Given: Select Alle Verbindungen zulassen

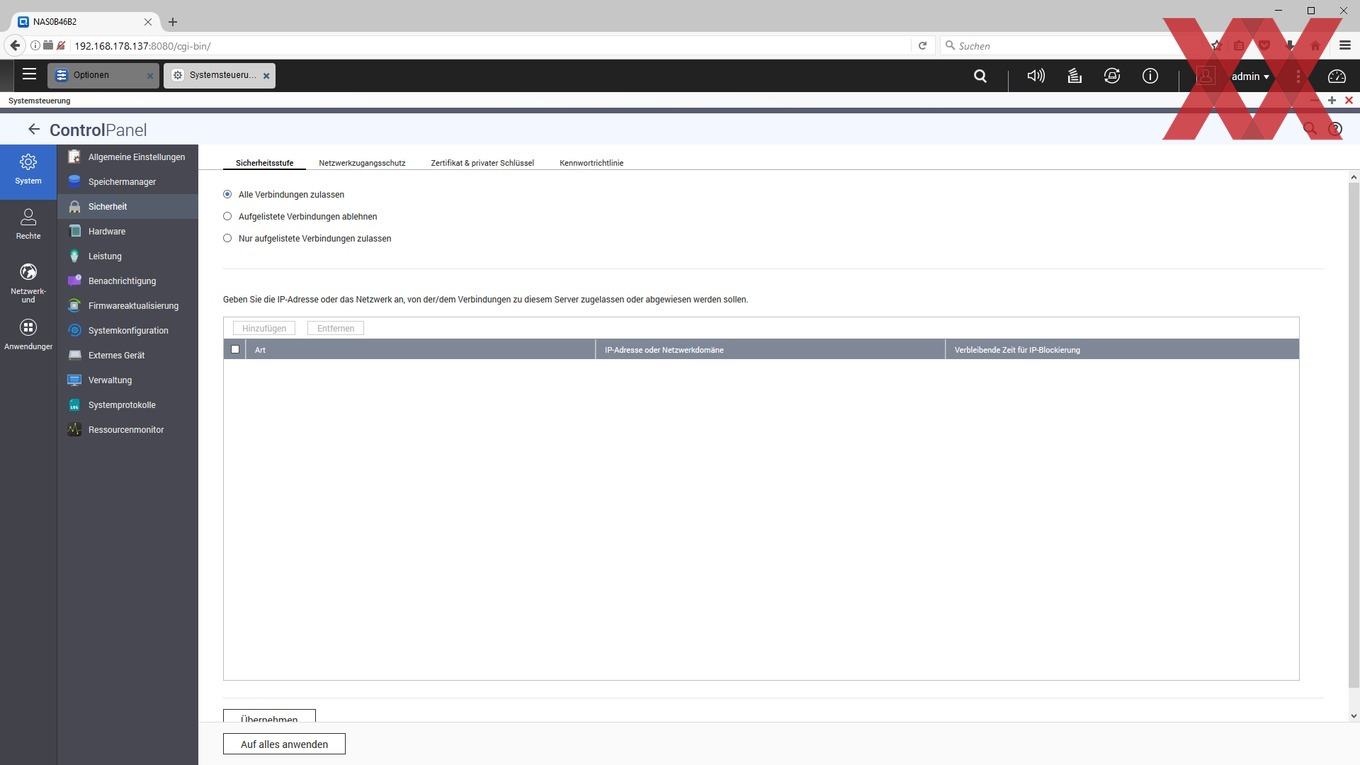Looking at the screenshot, I should pos(227,194).
